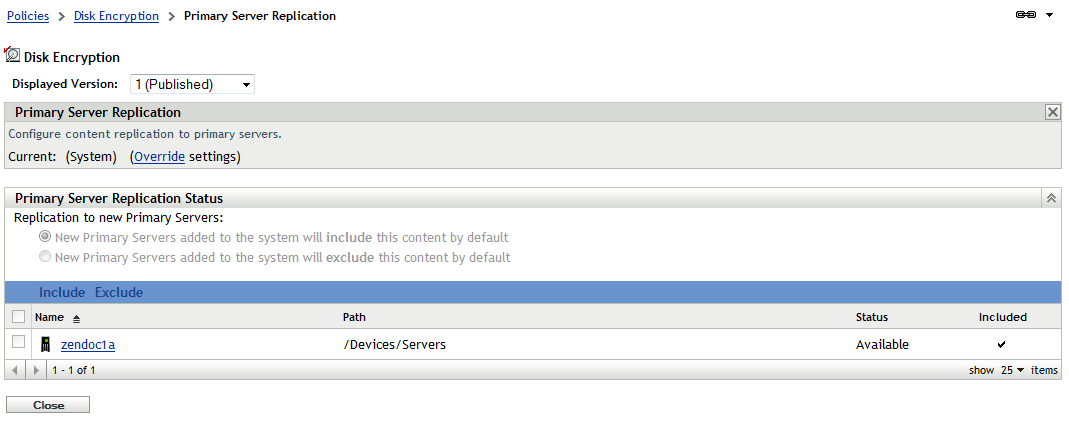Go to previous page of results

13,370
